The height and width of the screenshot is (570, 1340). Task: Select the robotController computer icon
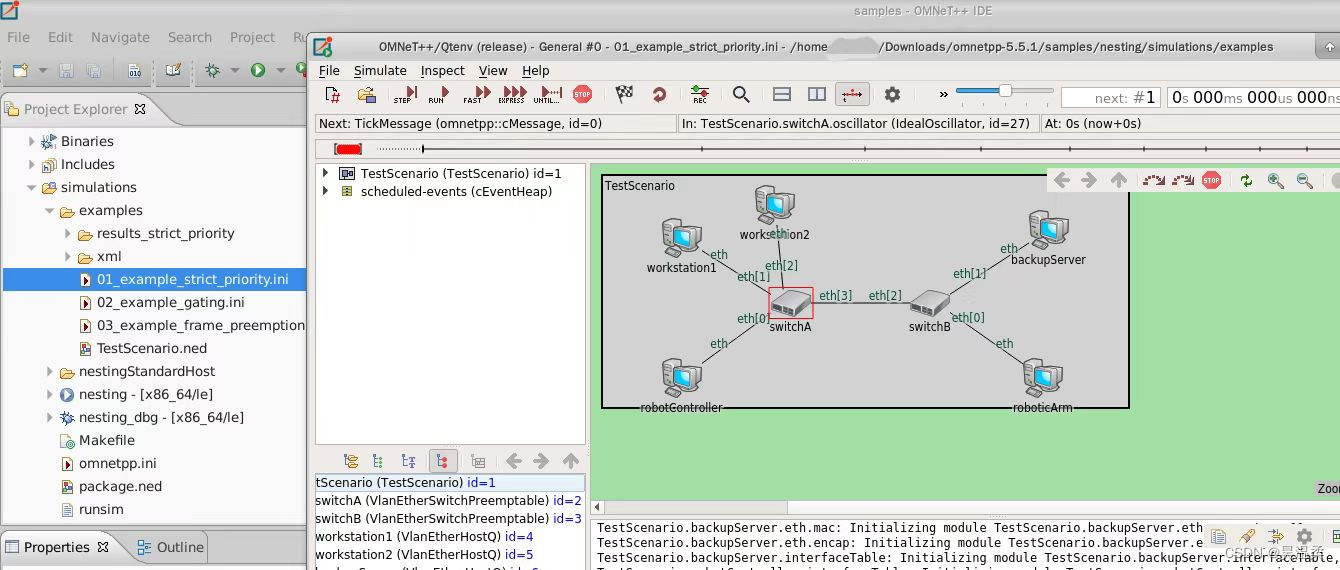(682, 379)
